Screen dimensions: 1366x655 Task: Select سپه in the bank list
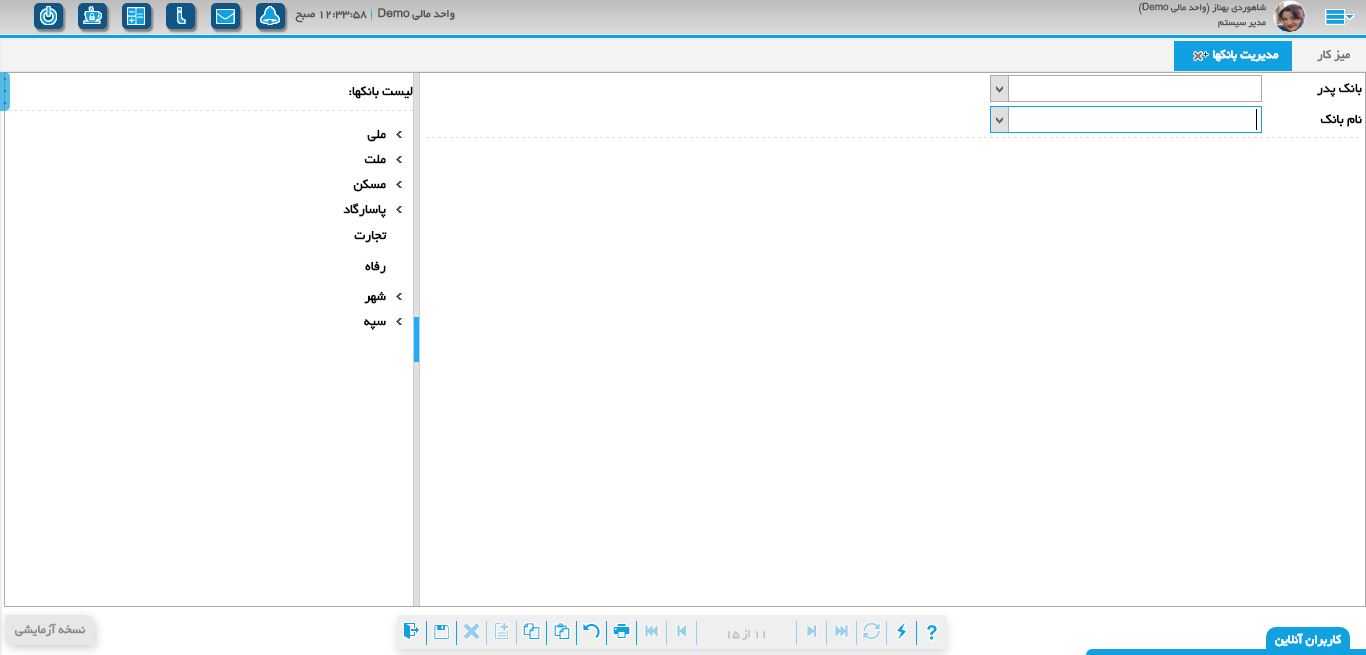[375, 321]
